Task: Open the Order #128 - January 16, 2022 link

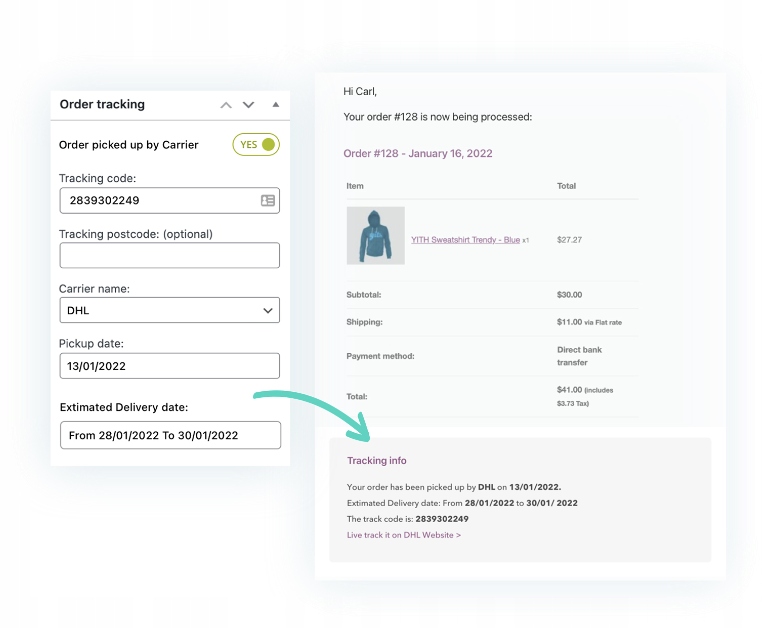Action: 417,154
